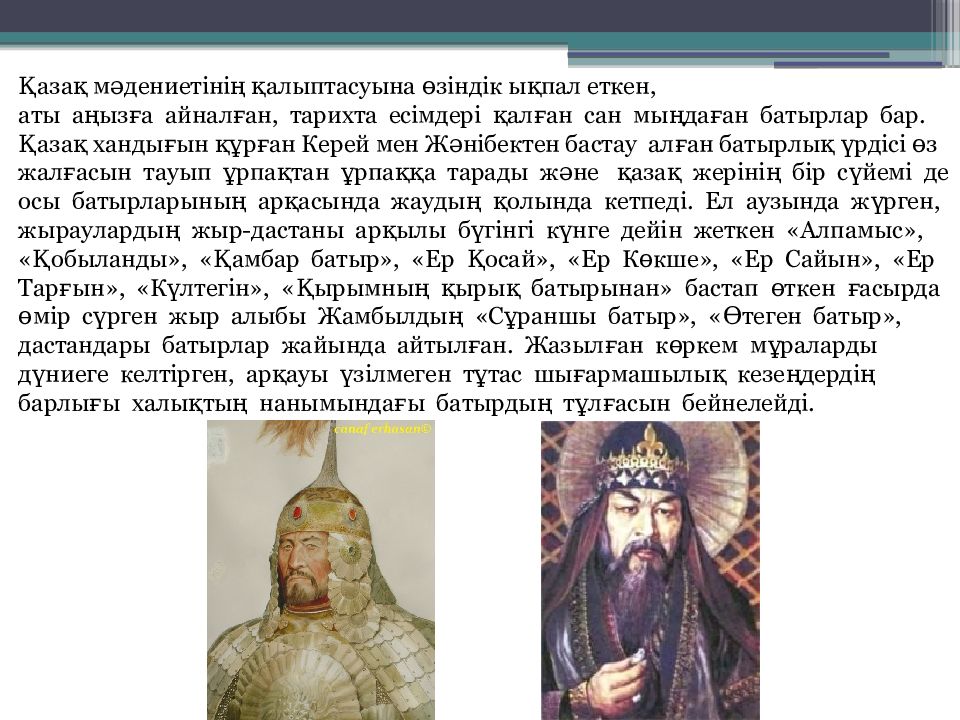Click the word Керей in the third line
Screen dimensions: 960x720
(336, 145)
